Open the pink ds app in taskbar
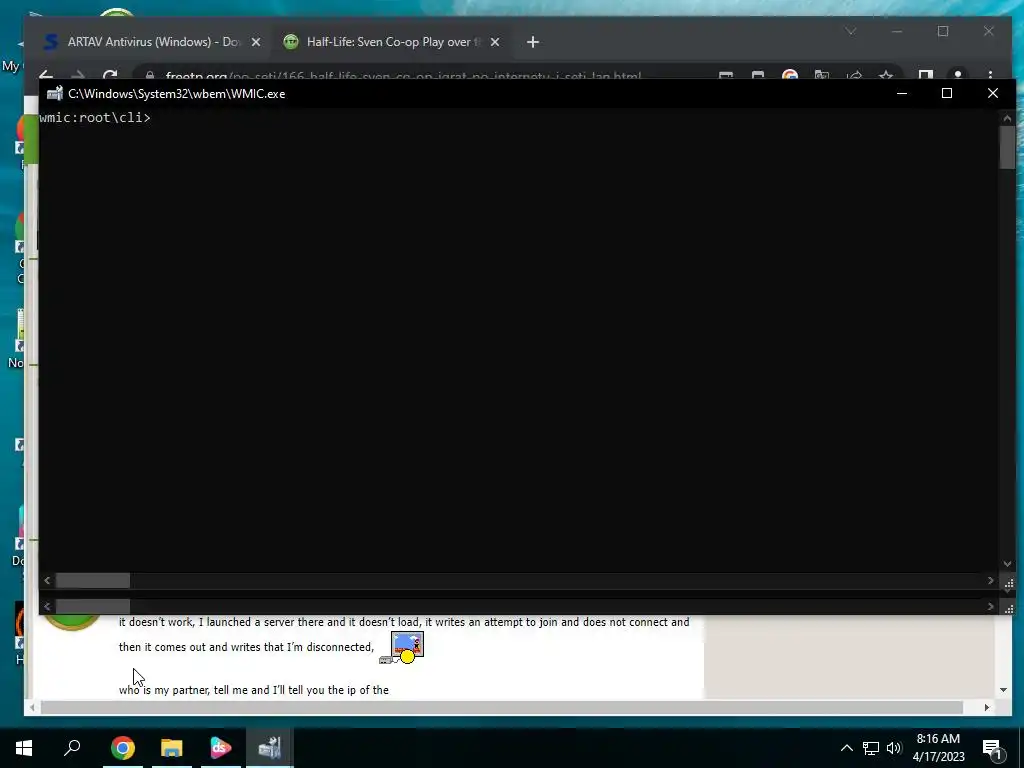This screenshot has width=1024, height=768. pos(221,748)
